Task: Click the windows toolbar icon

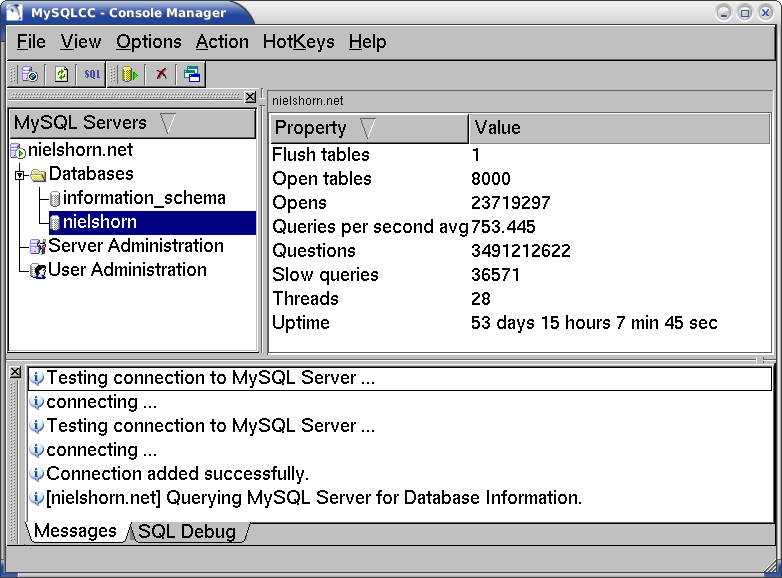Action: 192,75
